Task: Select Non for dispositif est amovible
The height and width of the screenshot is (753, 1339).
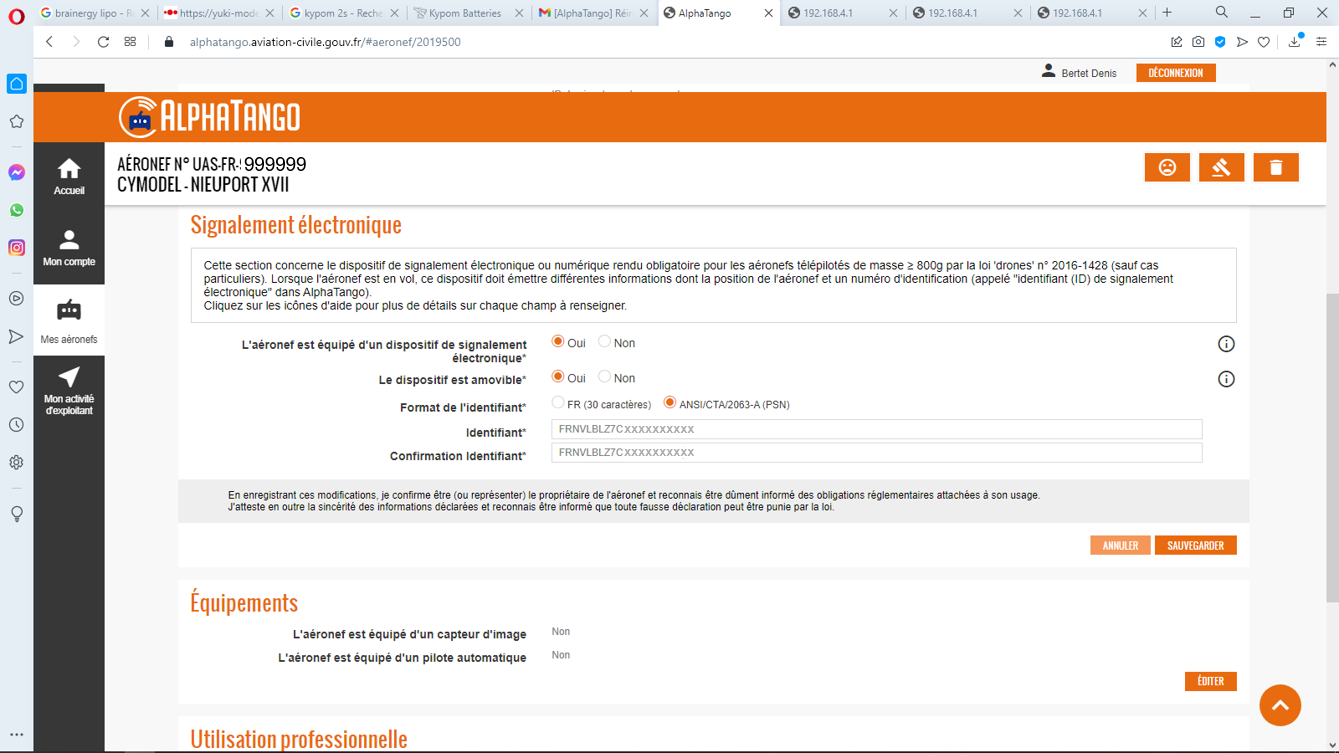Action: (x=604, y=377)
